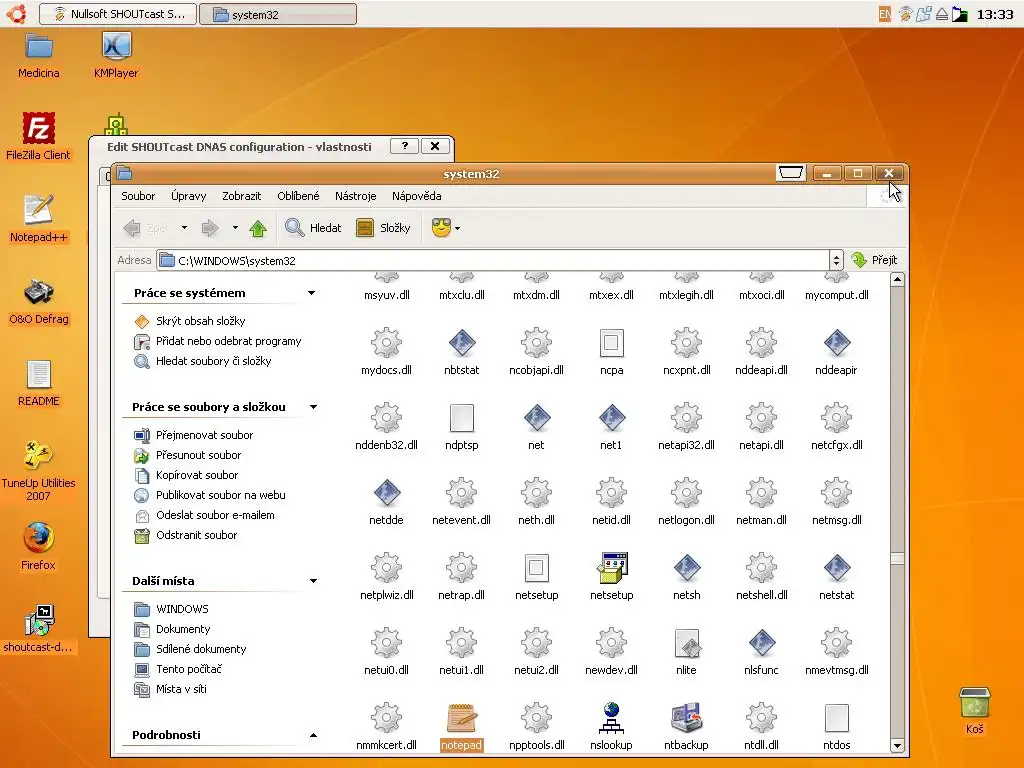Click Skrýt obsah složky link

(200, 321)
